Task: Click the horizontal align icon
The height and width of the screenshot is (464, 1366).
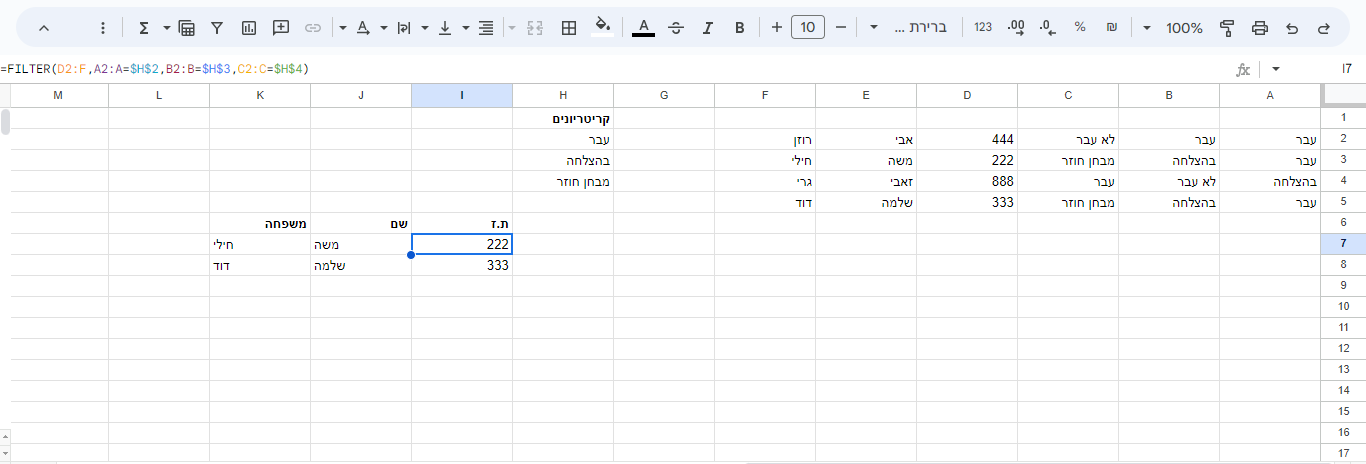Action: point(486,28)
